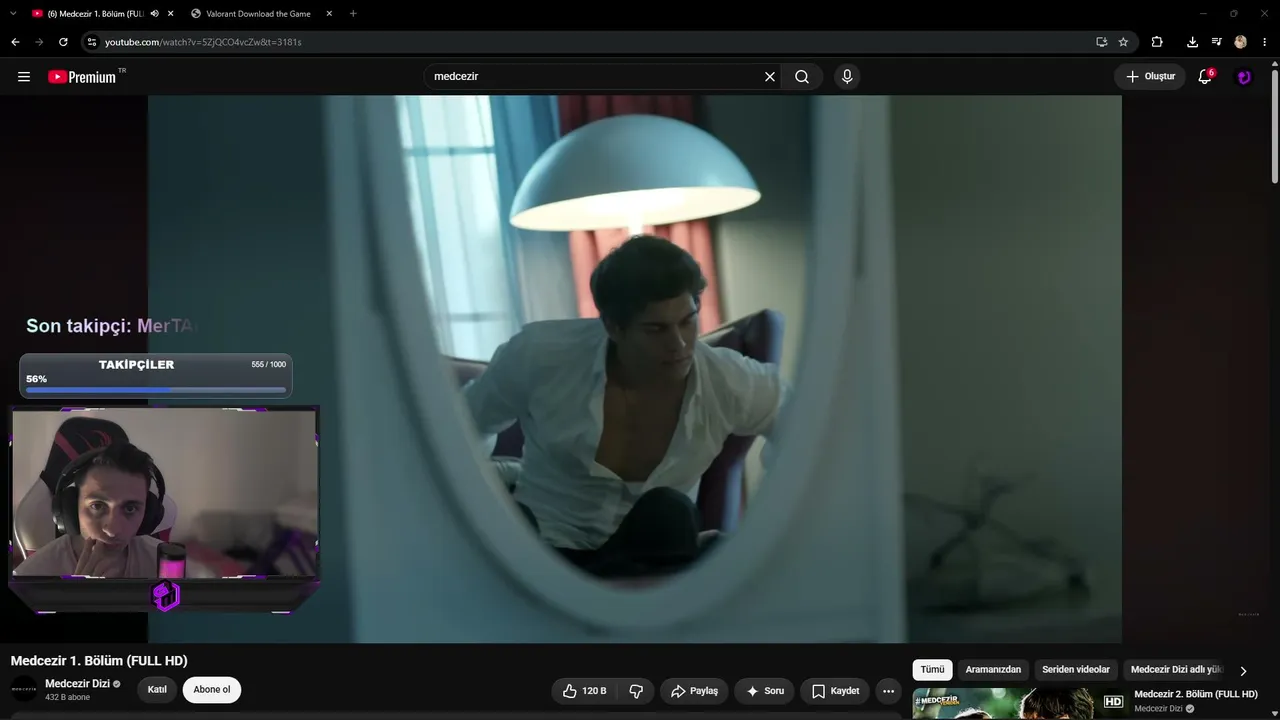
Task: Open YouTube account avatar menu
Action: (1244, 77)
